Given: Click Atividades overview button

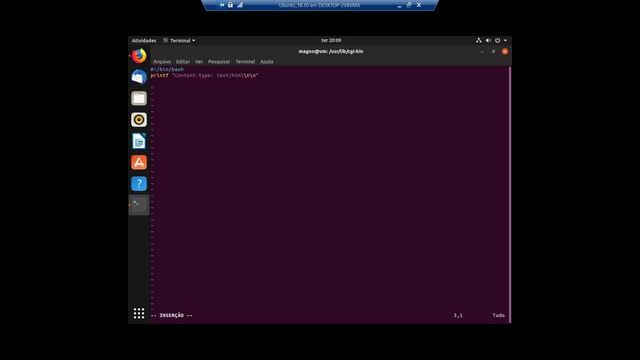Looking at the screenshot, I should coord(144,40).
